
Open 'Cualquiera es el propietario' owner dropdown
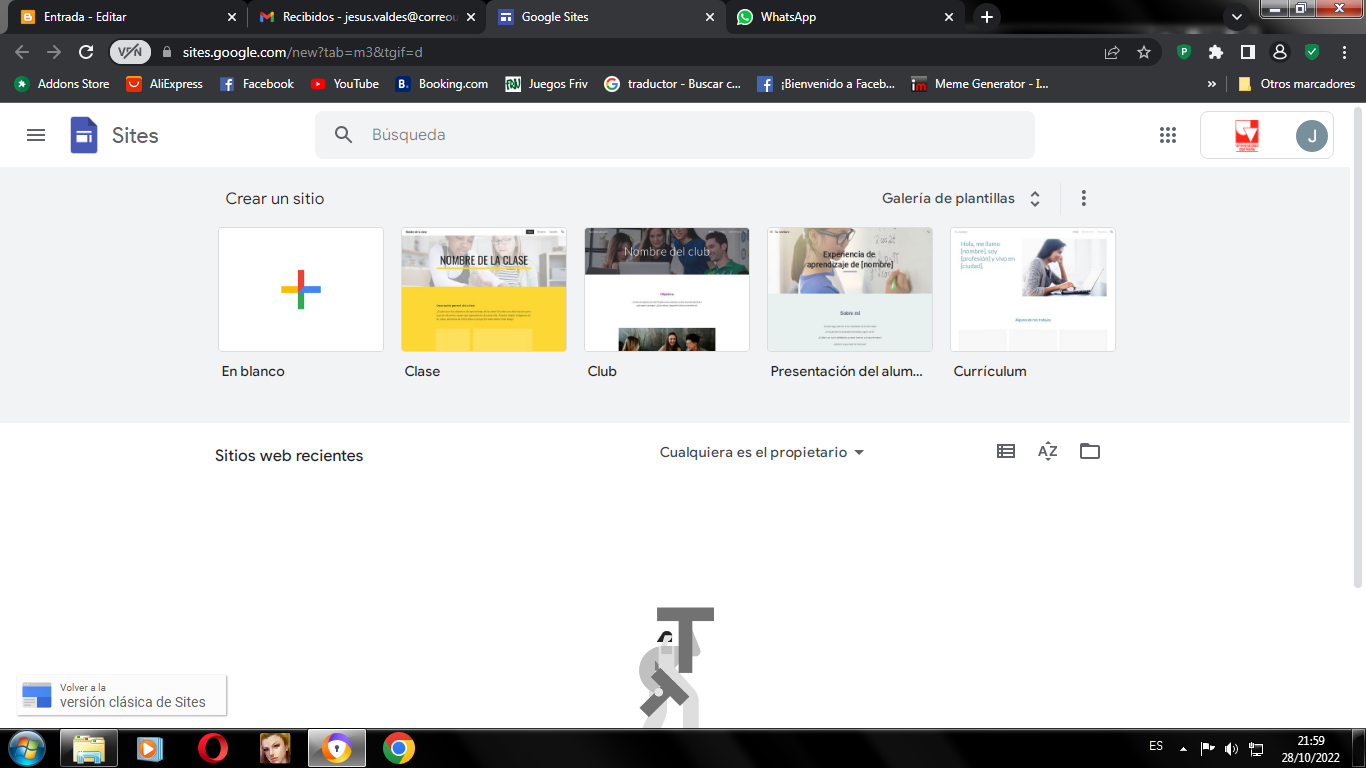(761, 452)
